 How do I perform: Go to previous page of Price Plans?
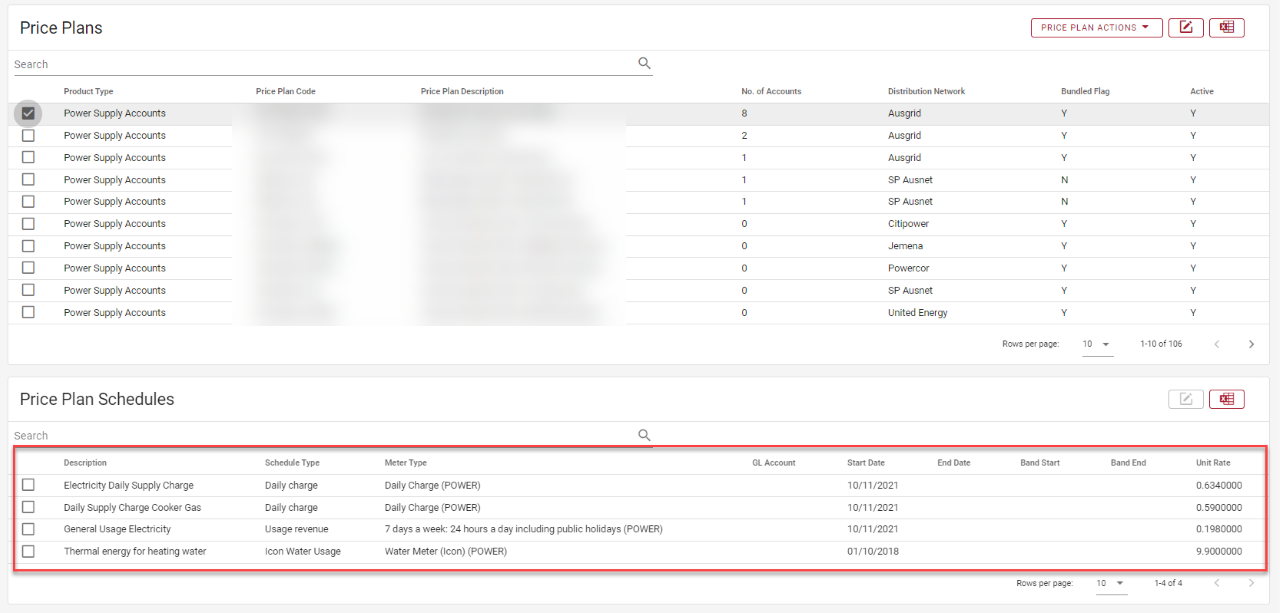pyautogui.click(x=1217, y=344)
